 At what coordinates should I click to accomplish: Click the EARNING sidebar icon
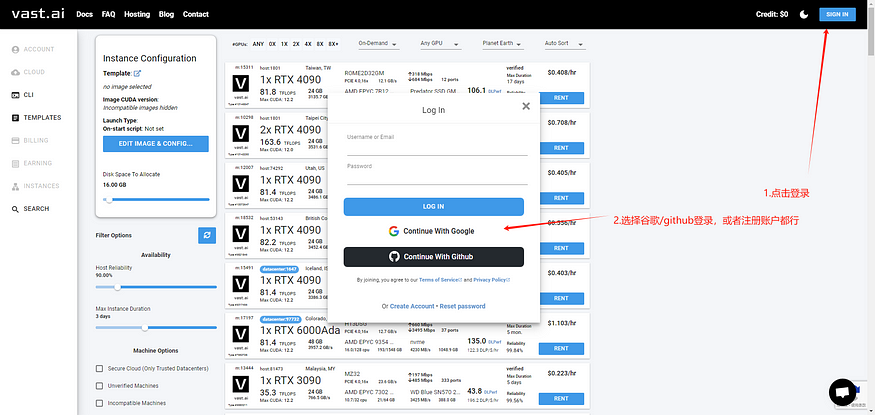click(x=15, y=163)
